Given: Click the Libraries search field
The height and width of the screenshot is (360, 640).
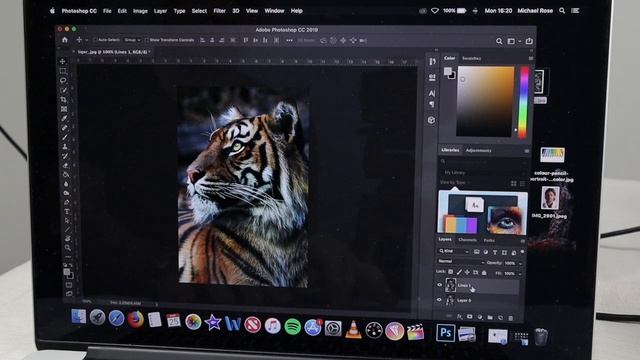Looking at the screenshot, I should click(x=484, y=162).
